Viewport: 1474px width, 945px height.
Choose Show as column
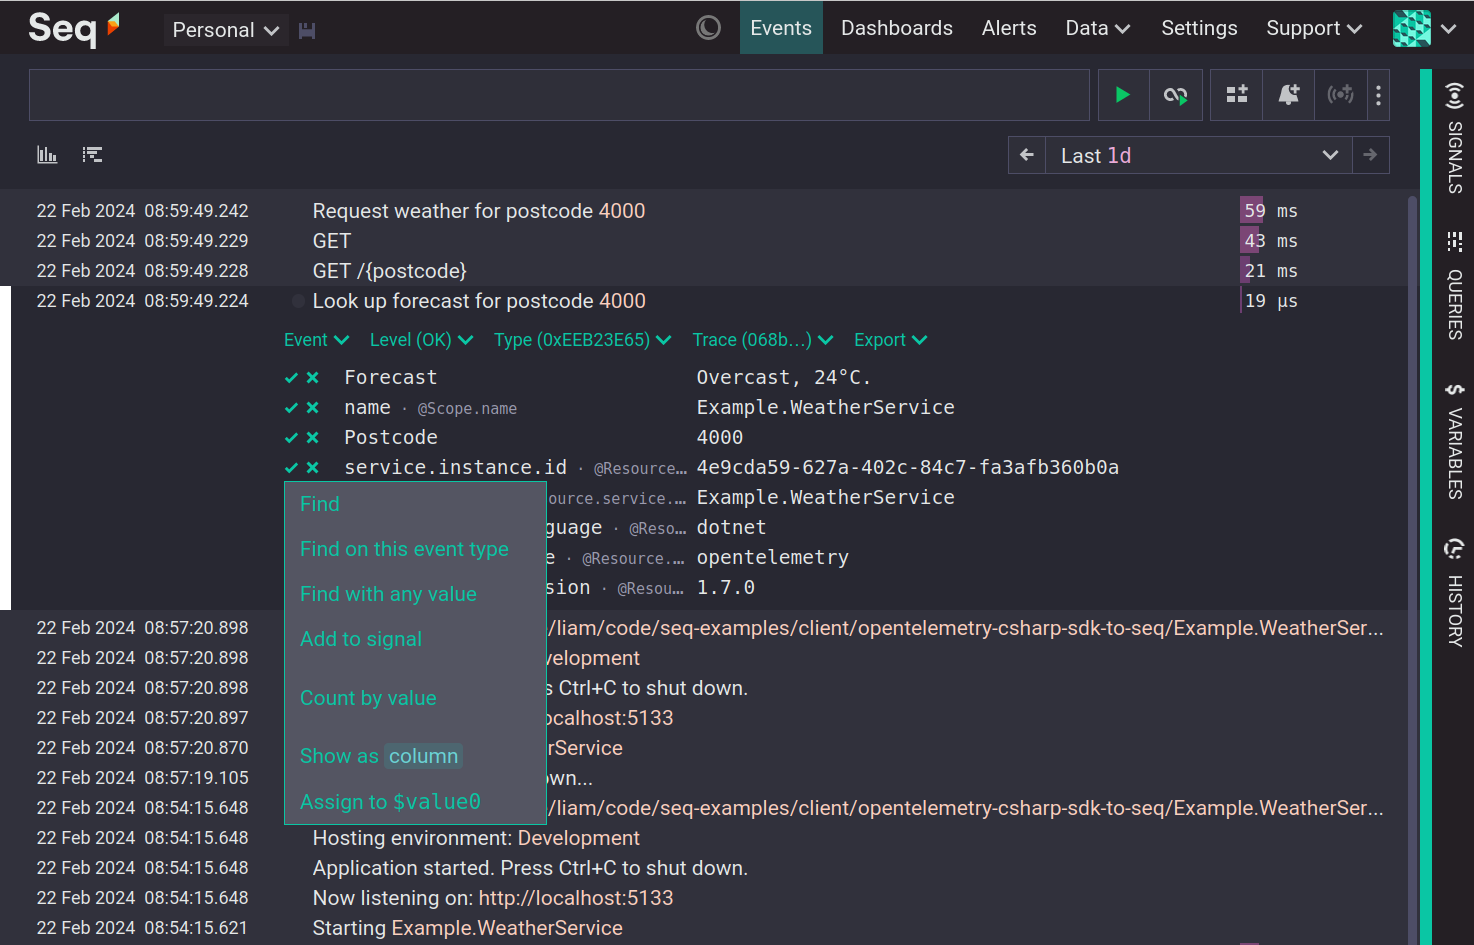(x=380, y=756)
